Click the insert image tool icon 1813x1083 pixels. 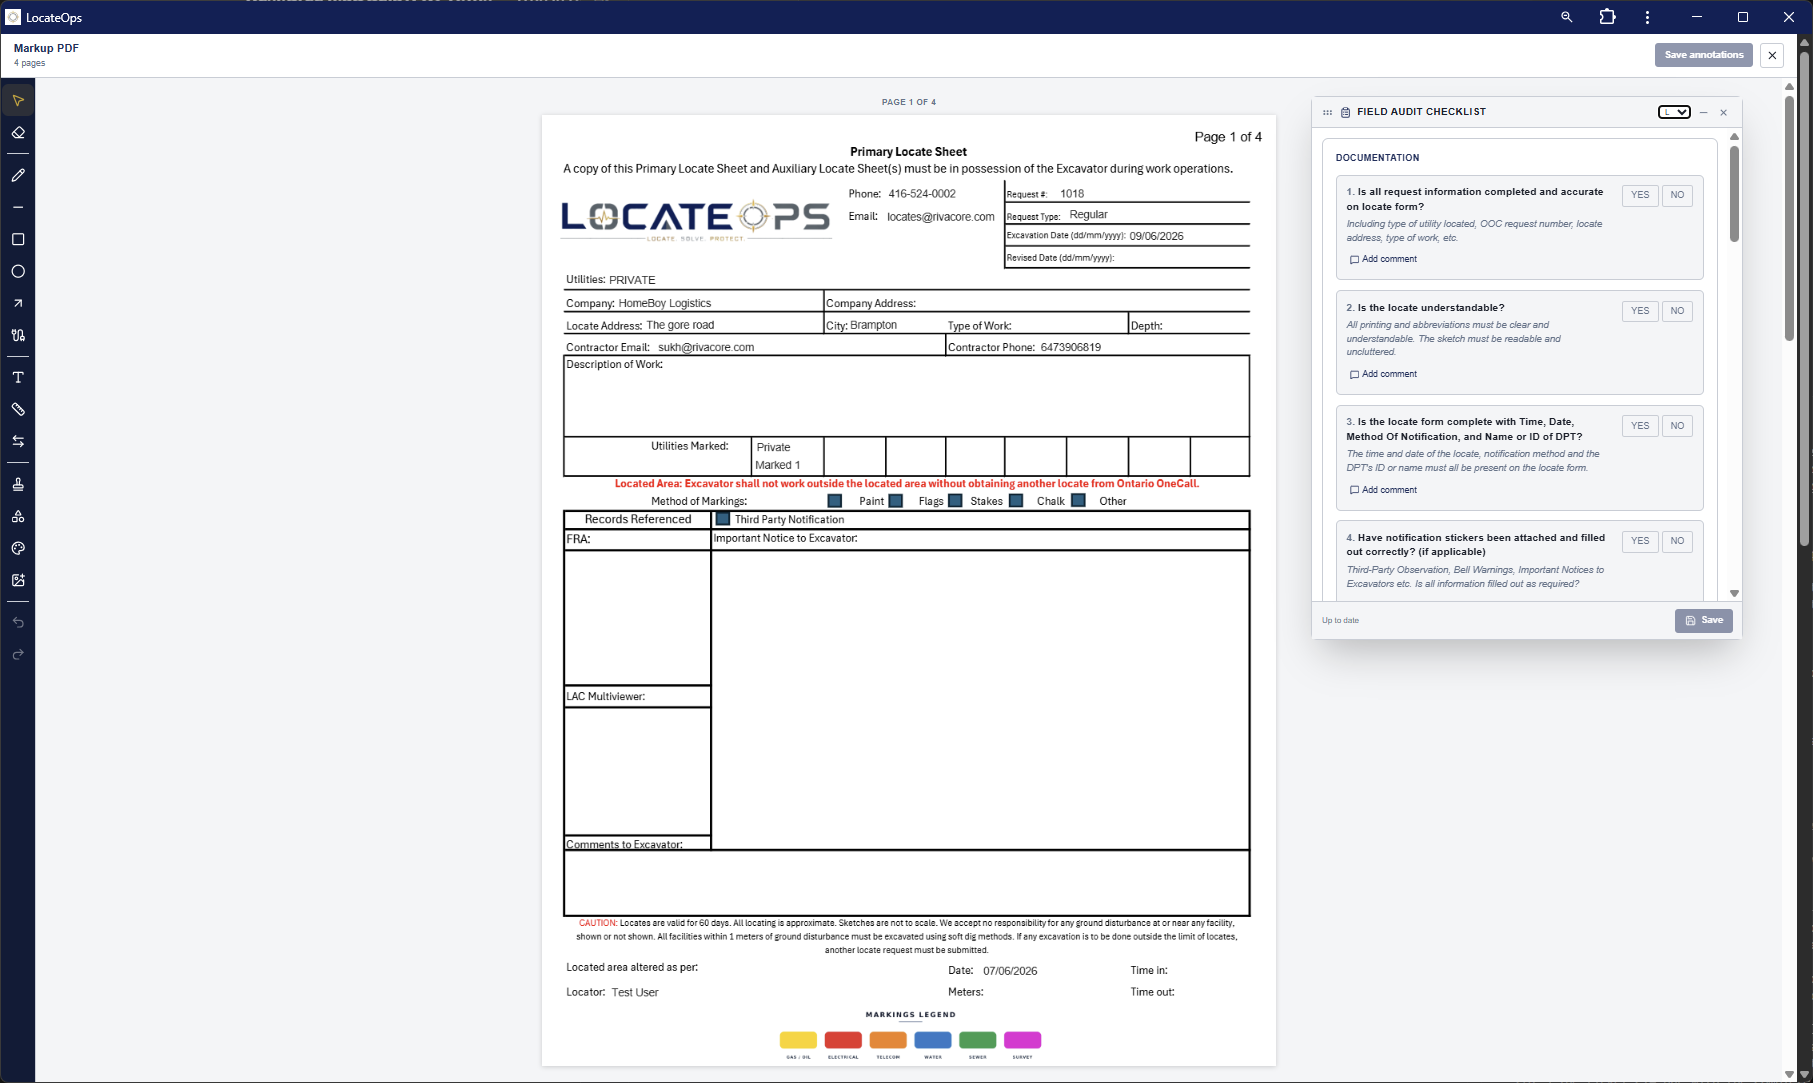18,580
